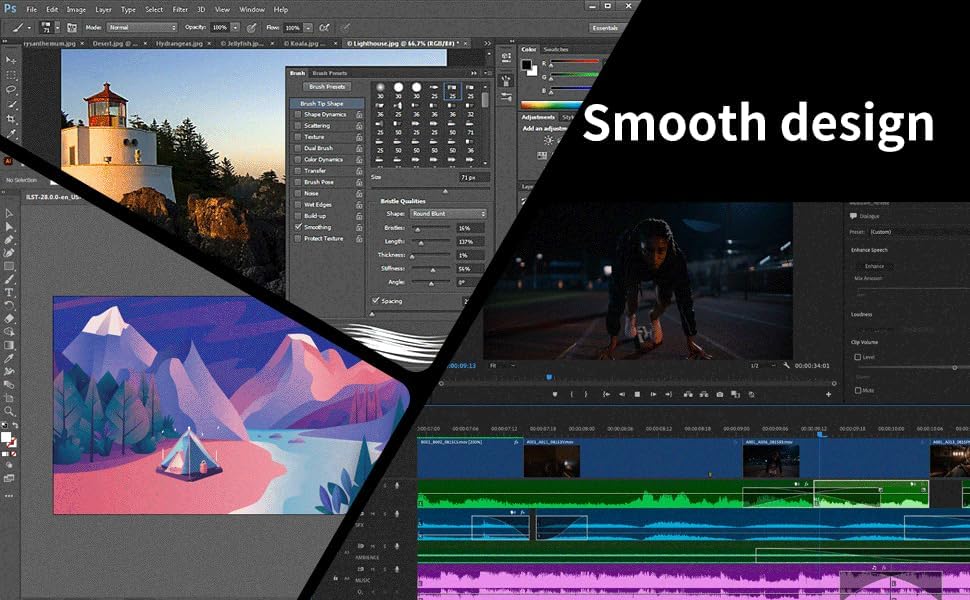Select the Zoom tool in Illustrator toolbar
Screen dimensions: 970x600
coord(10,411)
